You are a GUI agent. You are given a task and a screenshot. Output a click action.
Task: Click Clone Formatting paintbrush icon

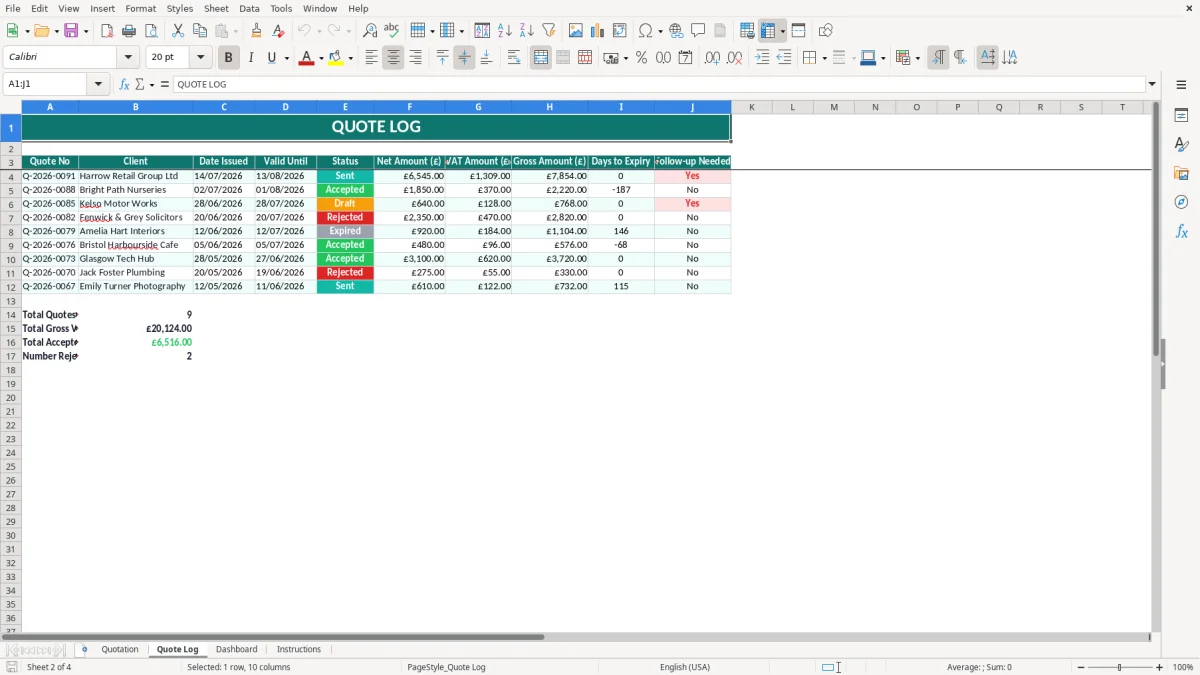257,31
